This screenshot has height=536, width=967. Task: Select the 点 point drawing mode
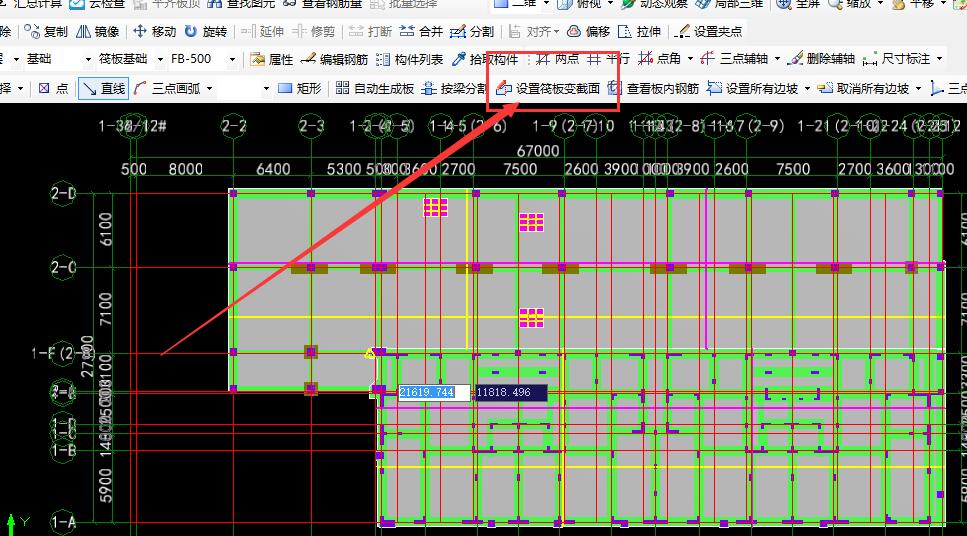pos(54,89)
